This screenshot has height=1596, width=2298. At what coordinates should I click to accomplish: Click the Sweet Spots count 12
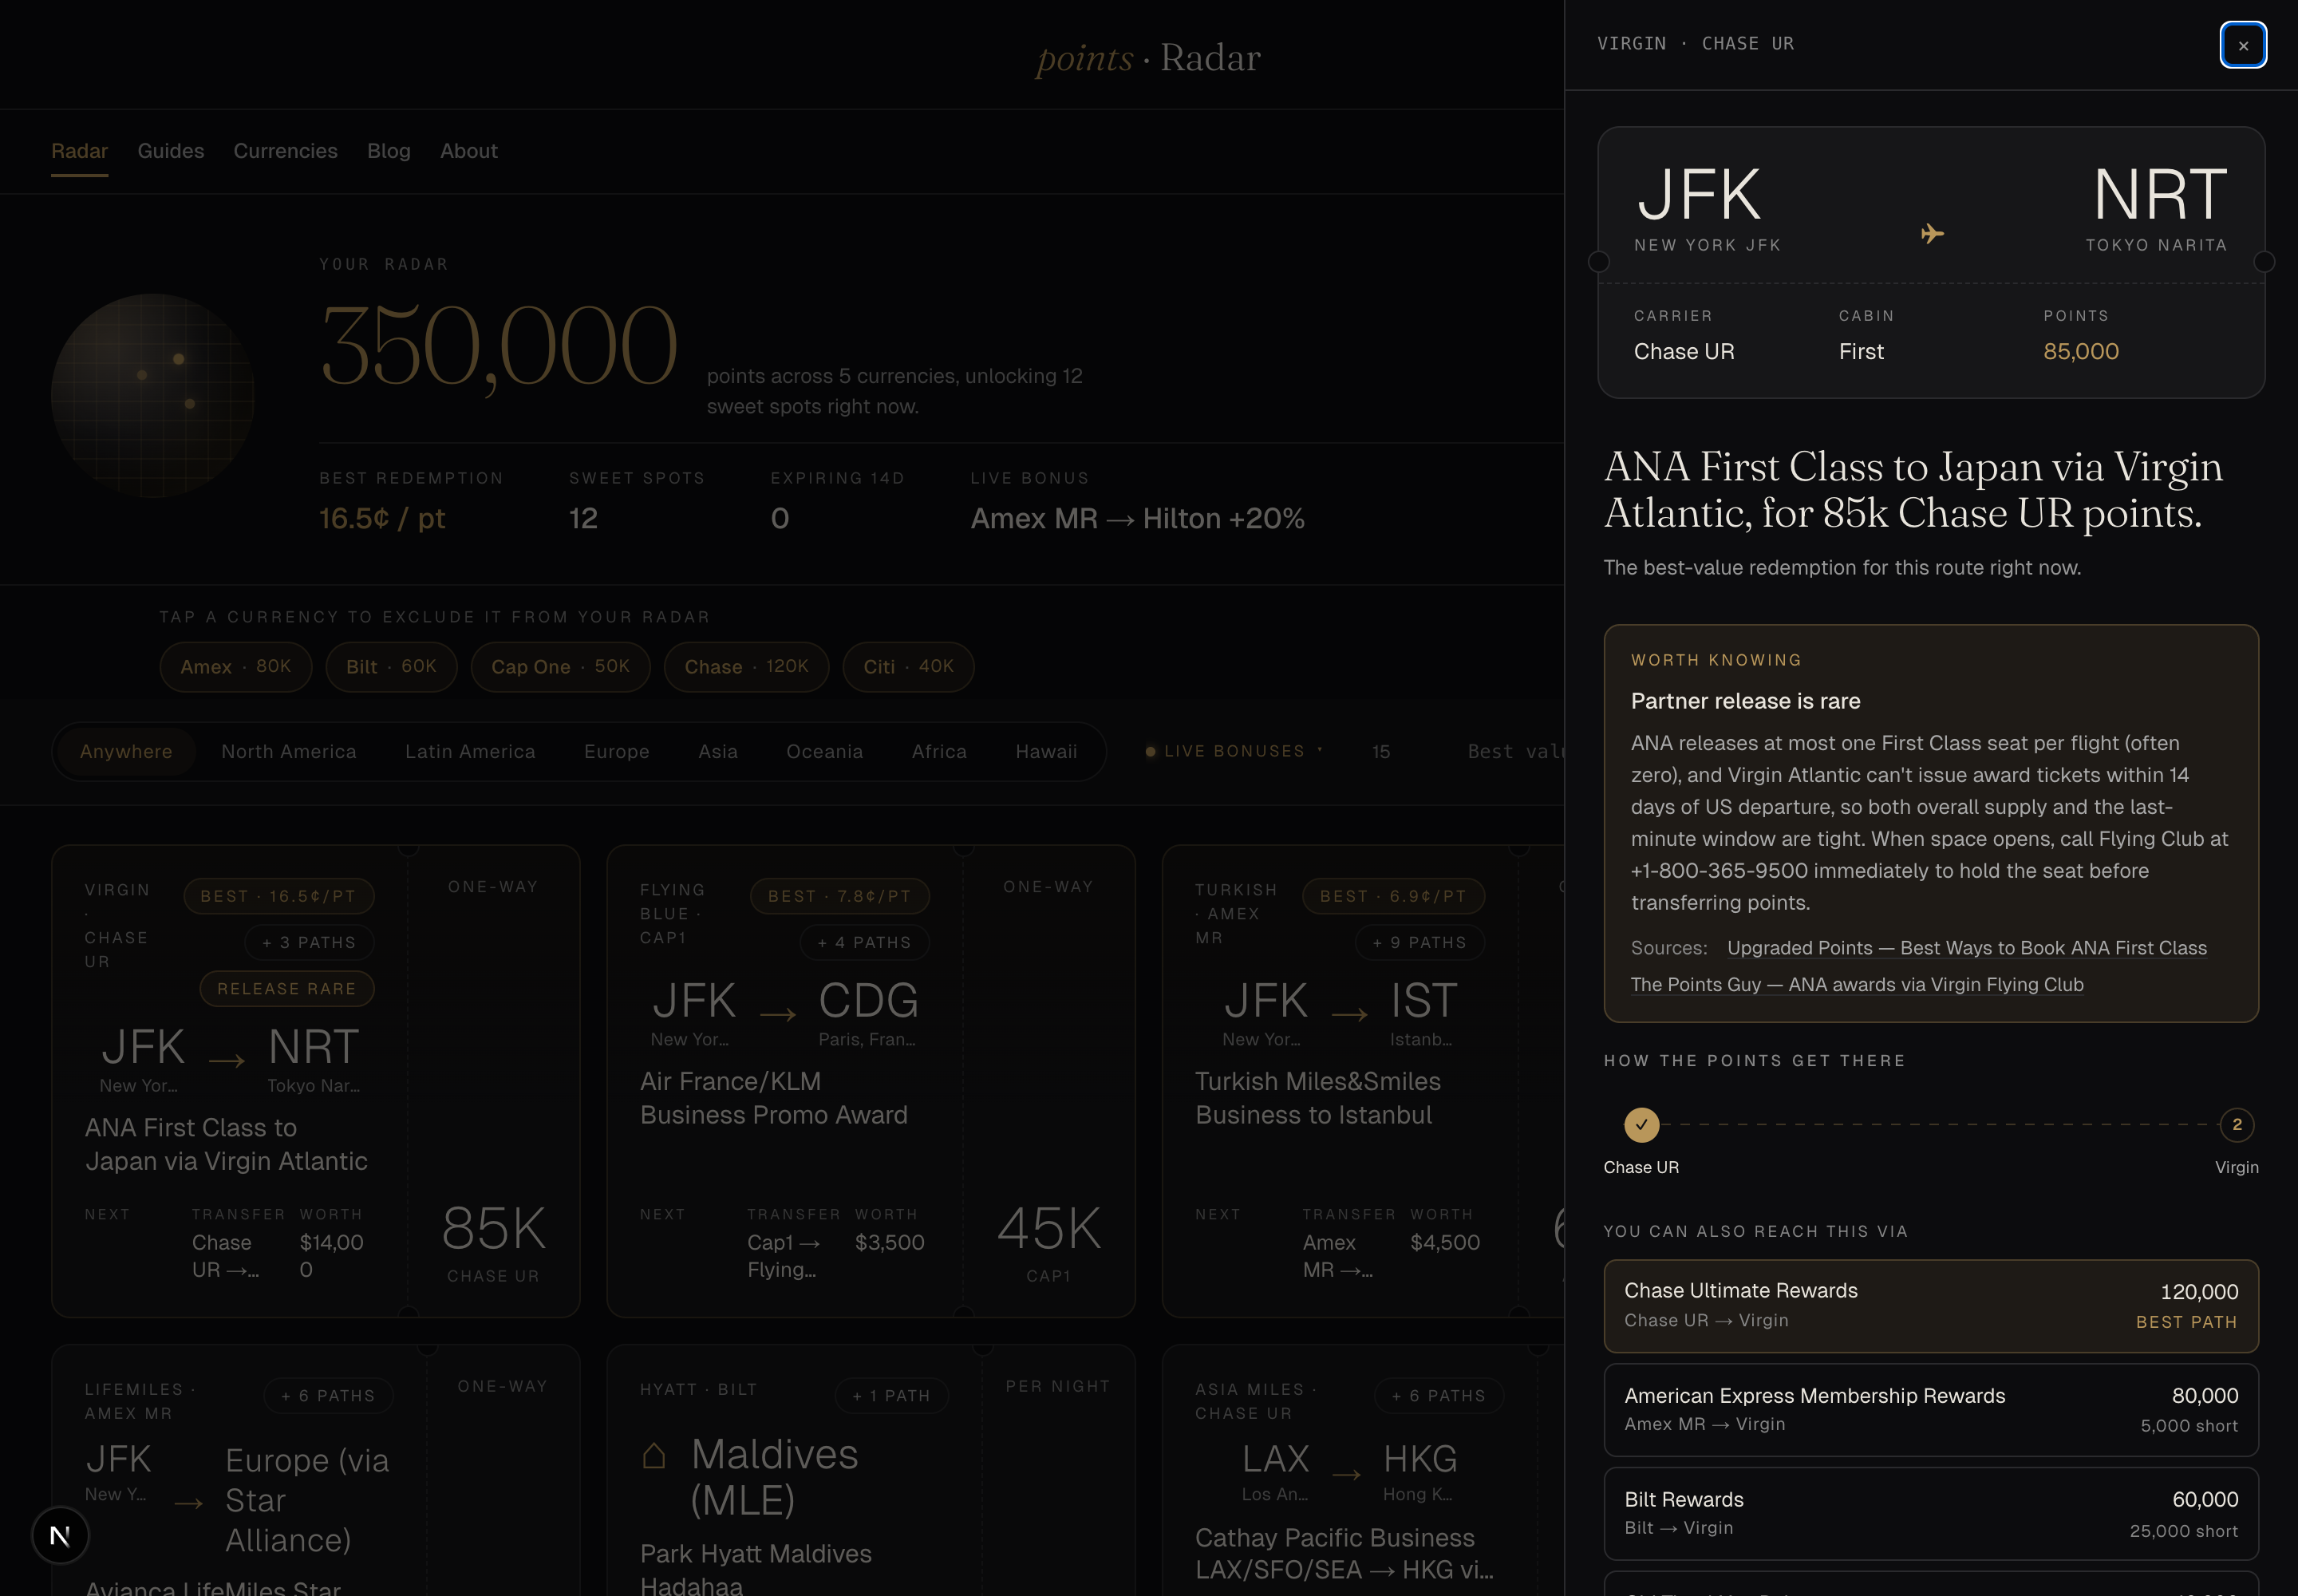[x=583, y=518]
